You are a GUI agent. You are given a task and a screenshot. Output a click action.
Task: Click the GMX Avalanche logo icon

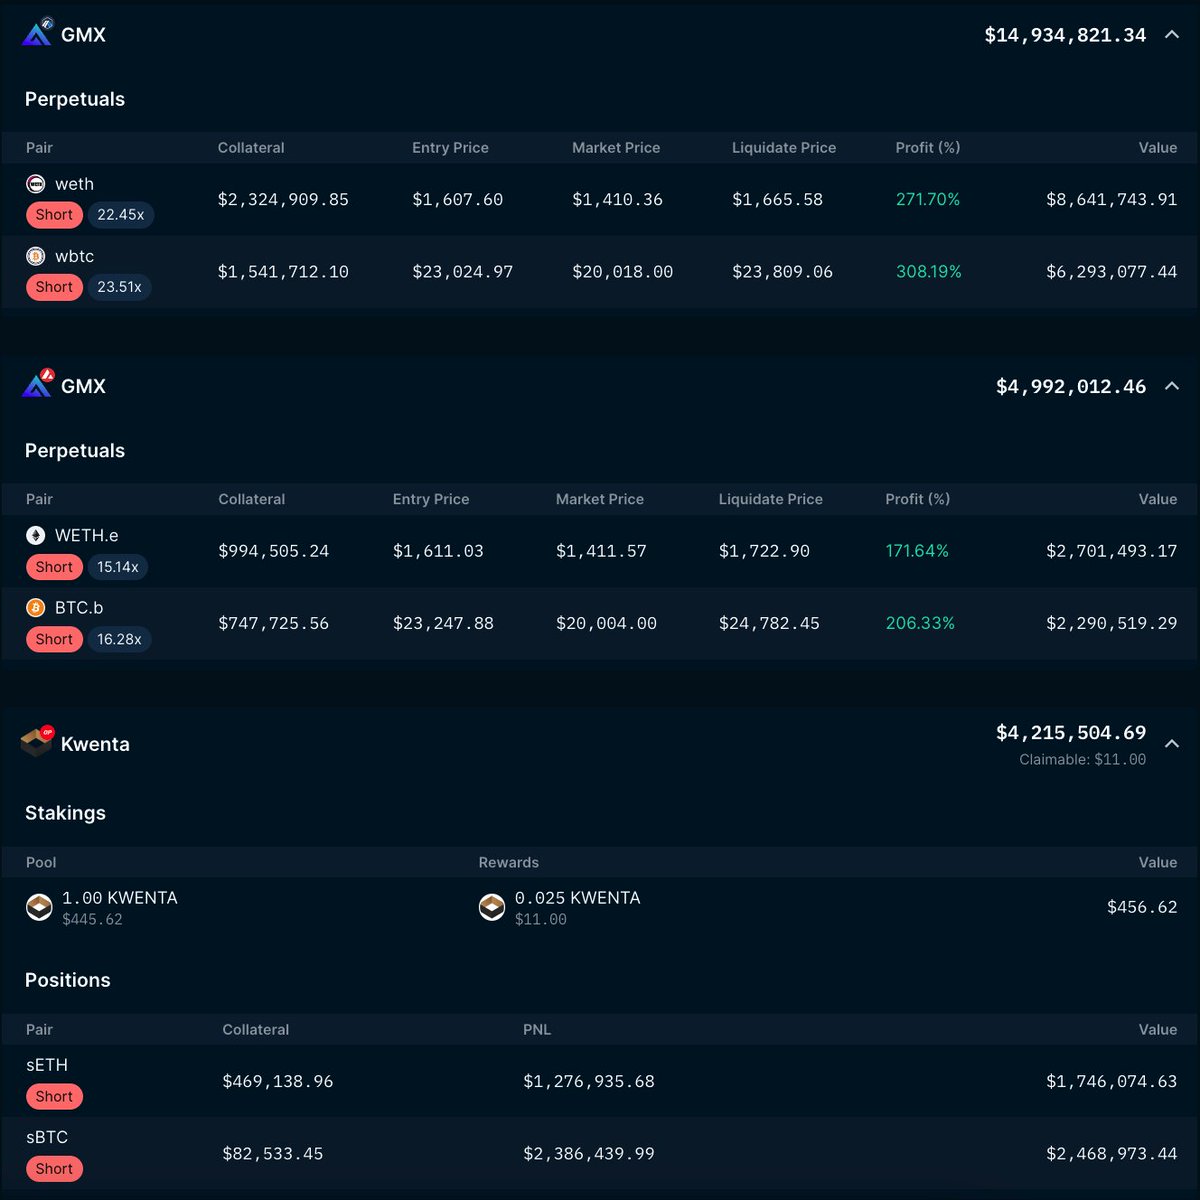point(37,384)
